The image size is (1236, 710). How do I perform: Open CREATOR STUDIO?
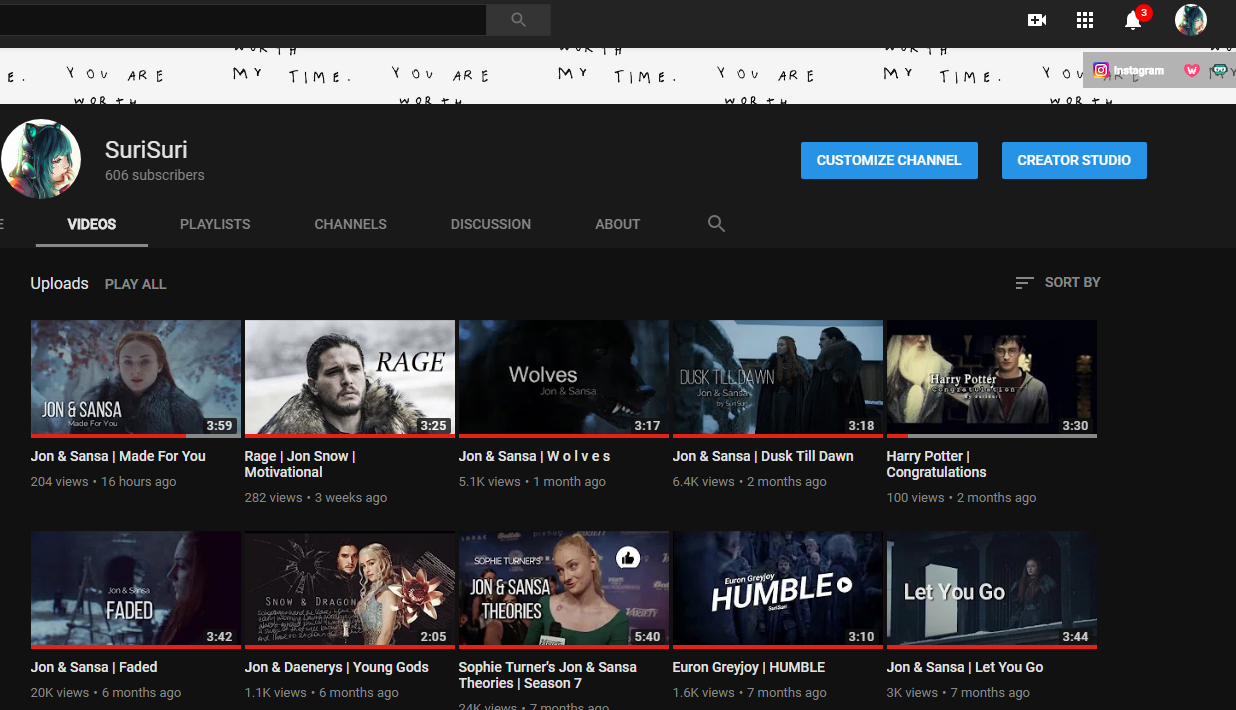pyautogui.click(x=1074, y=160)
